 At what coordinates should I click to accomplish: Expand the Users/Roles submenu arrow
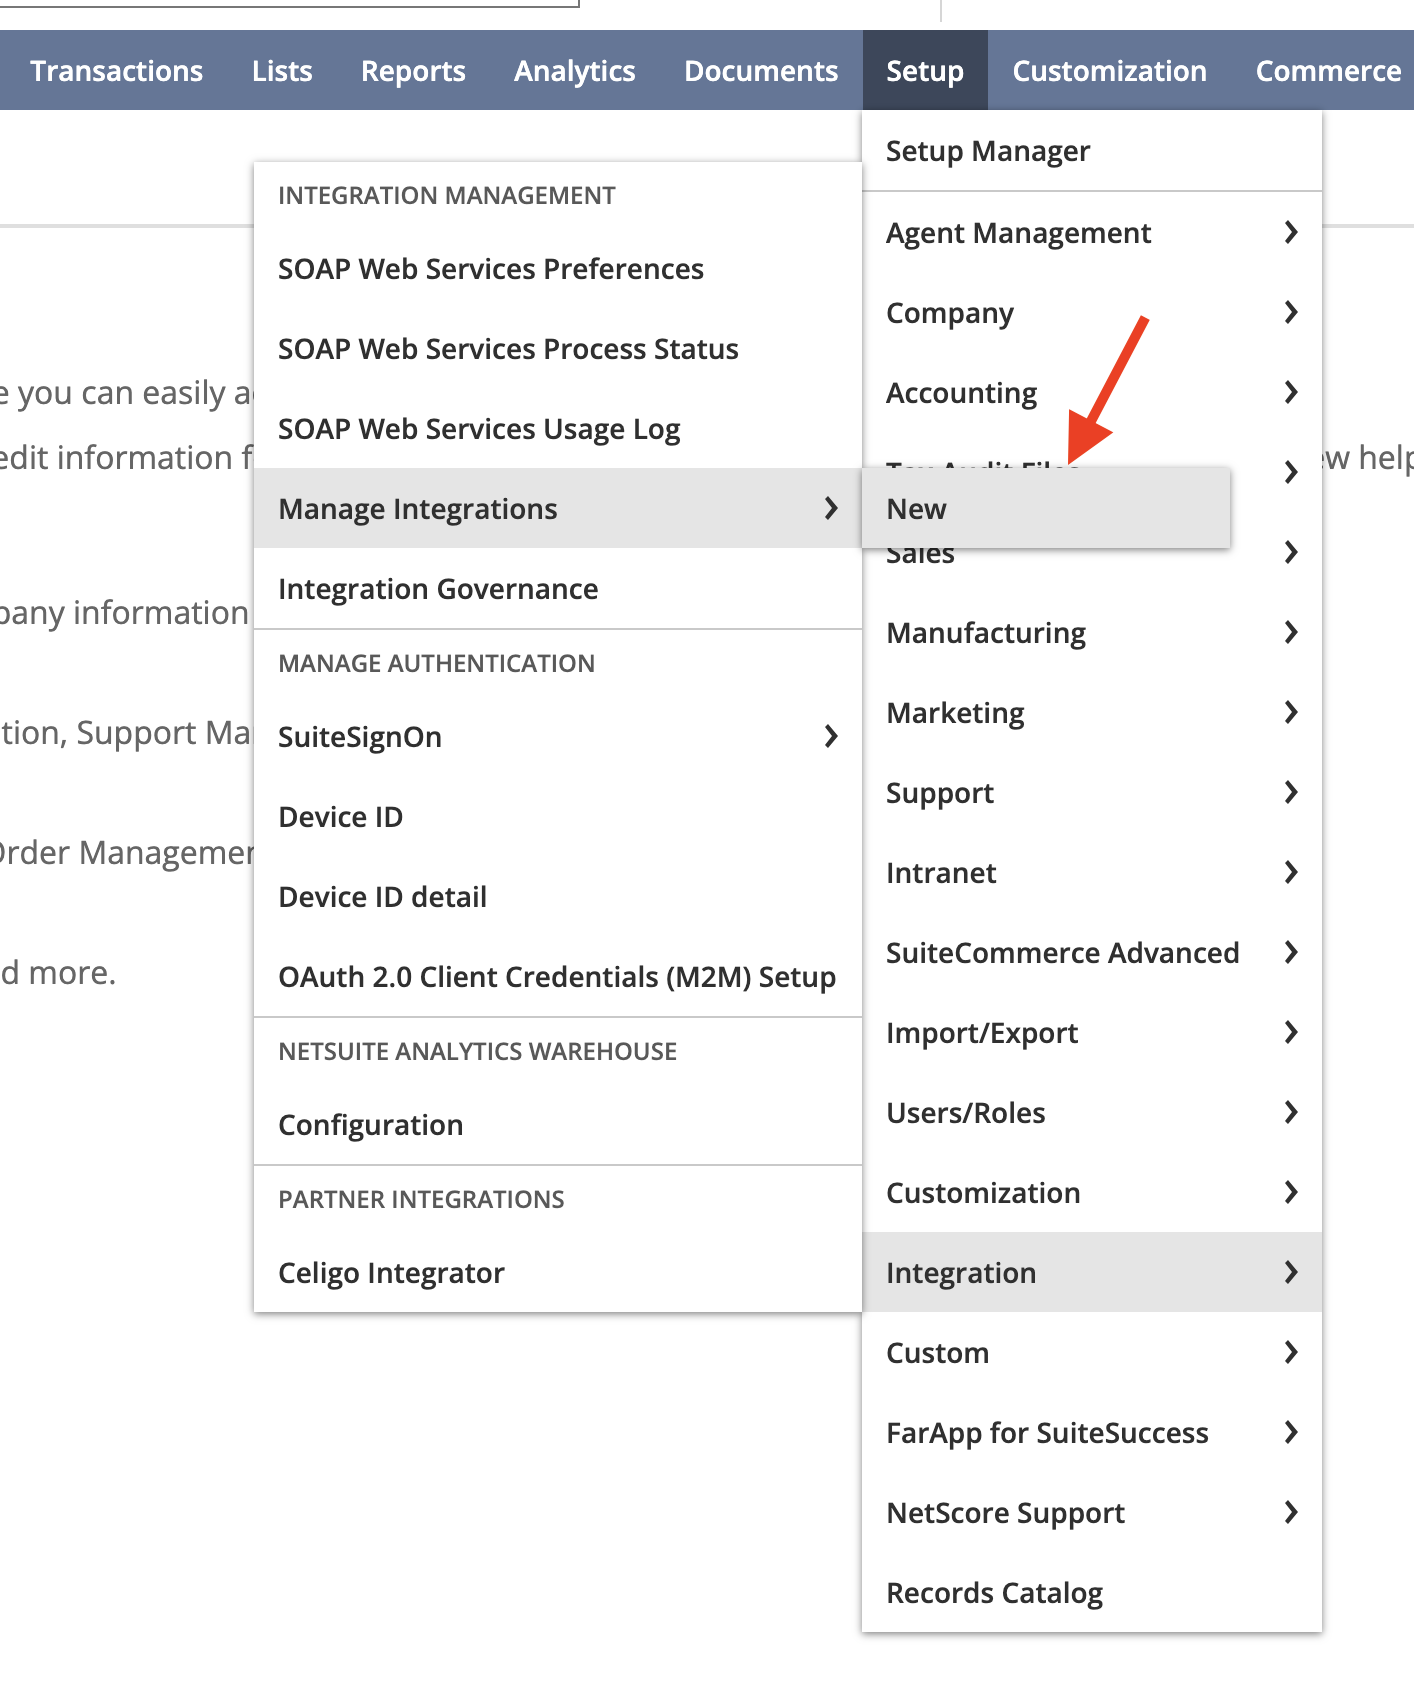coord(1291,1113)
